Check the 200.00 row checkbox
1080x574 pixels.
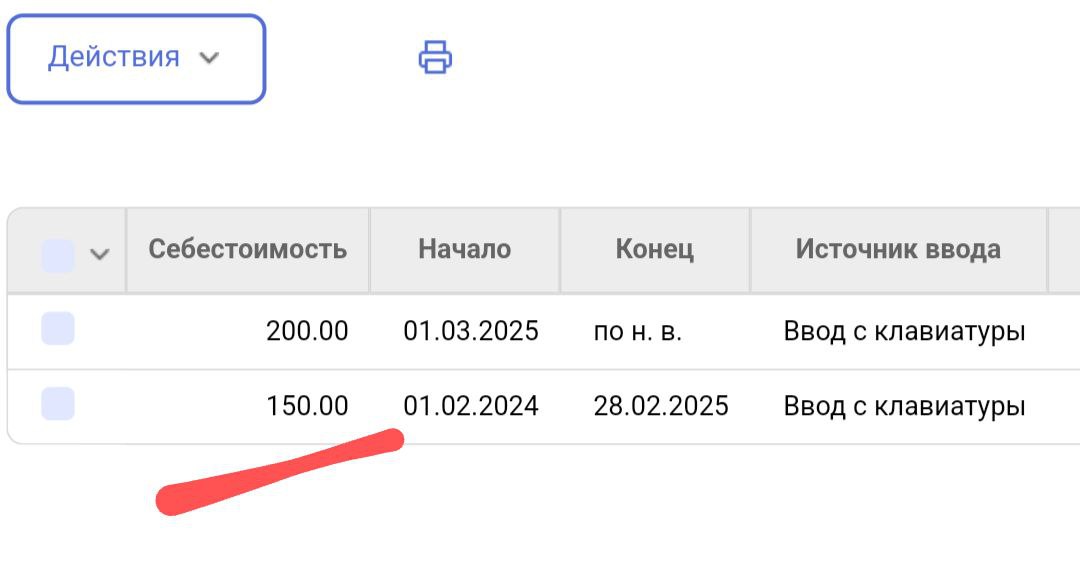(58, 329)
